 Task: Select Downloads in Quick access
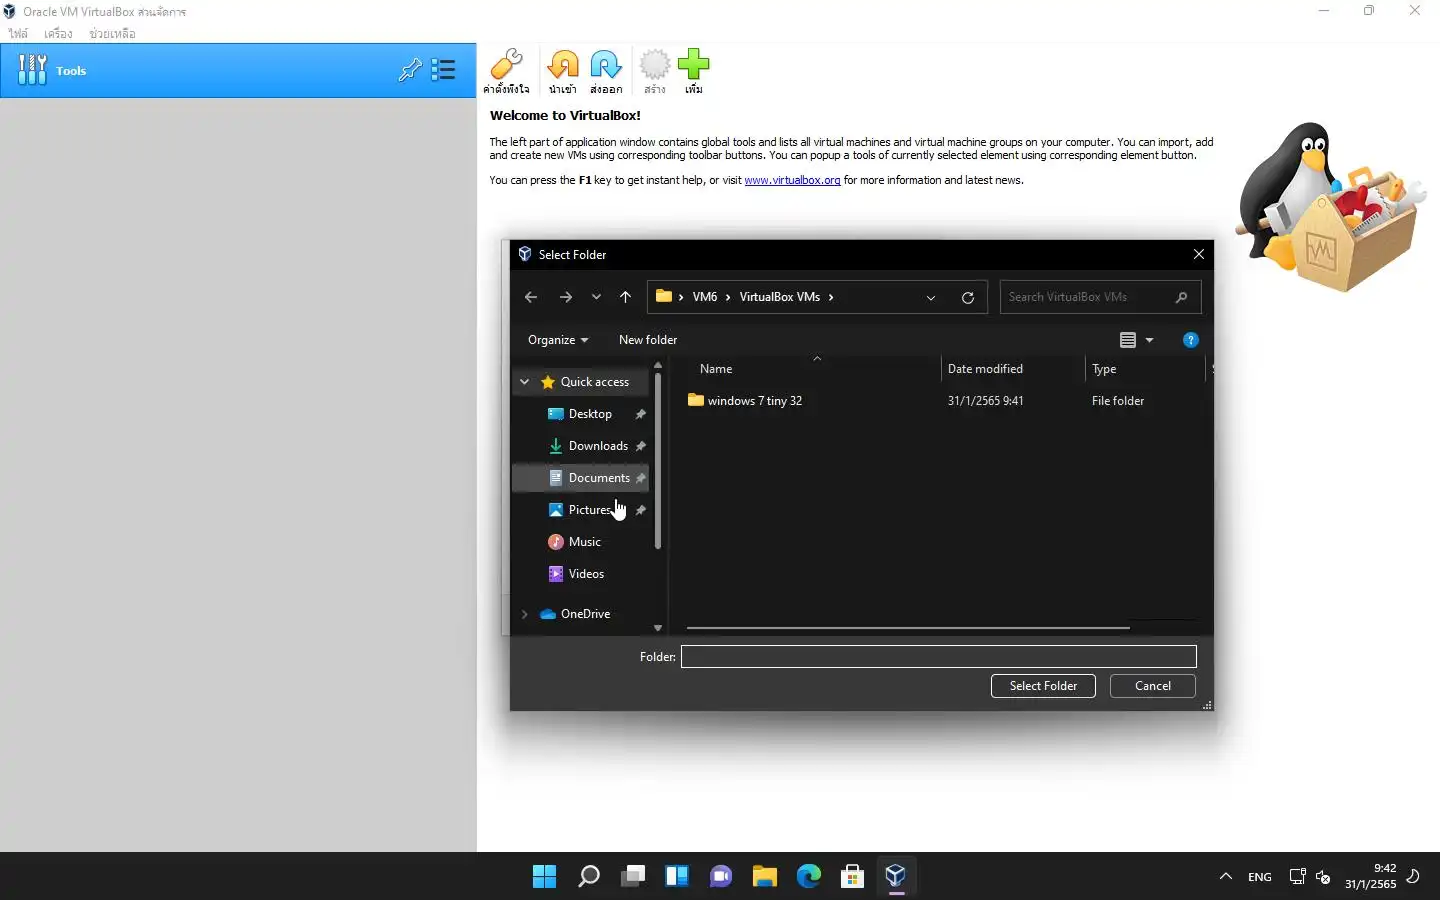click(598, 446)
